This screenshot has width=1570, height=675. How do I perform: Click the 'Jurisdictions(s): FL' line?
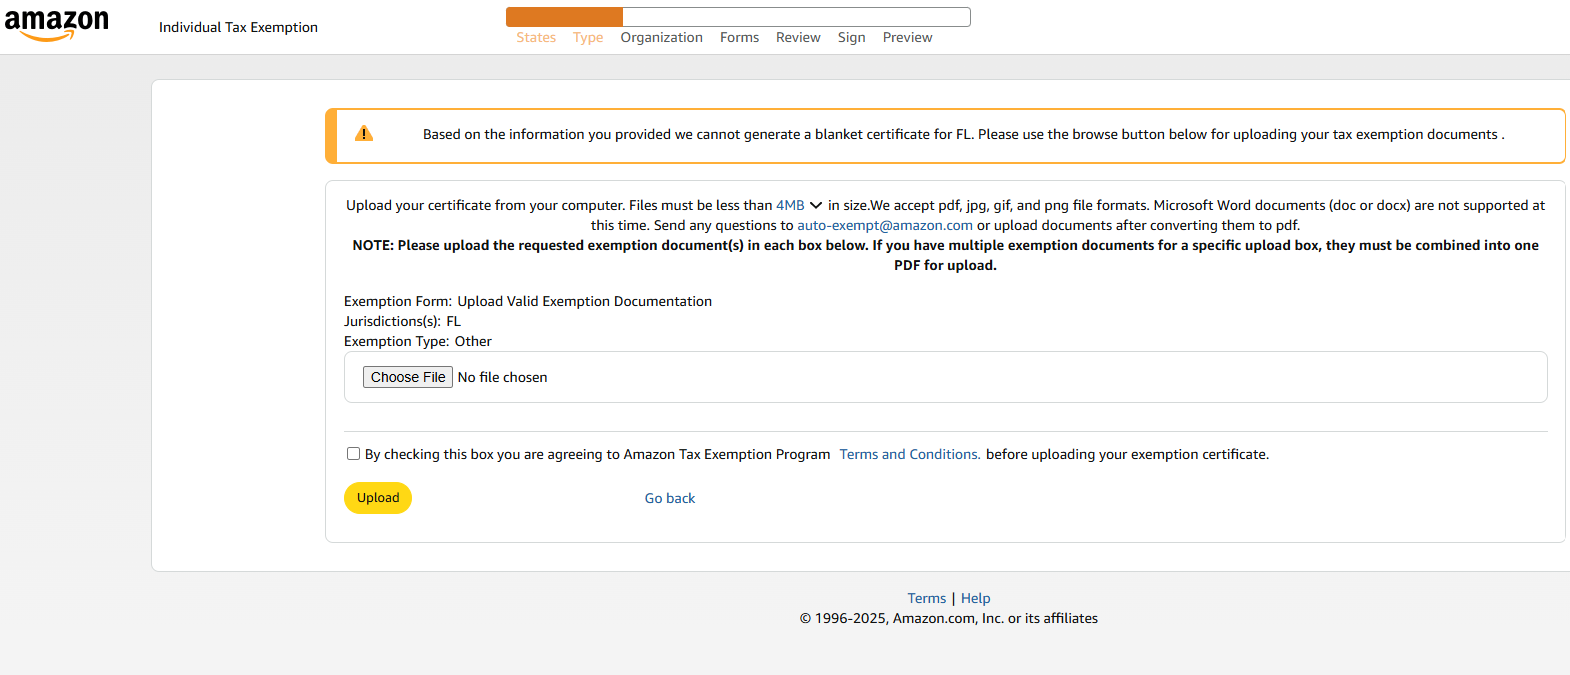(x=402, y=321)
